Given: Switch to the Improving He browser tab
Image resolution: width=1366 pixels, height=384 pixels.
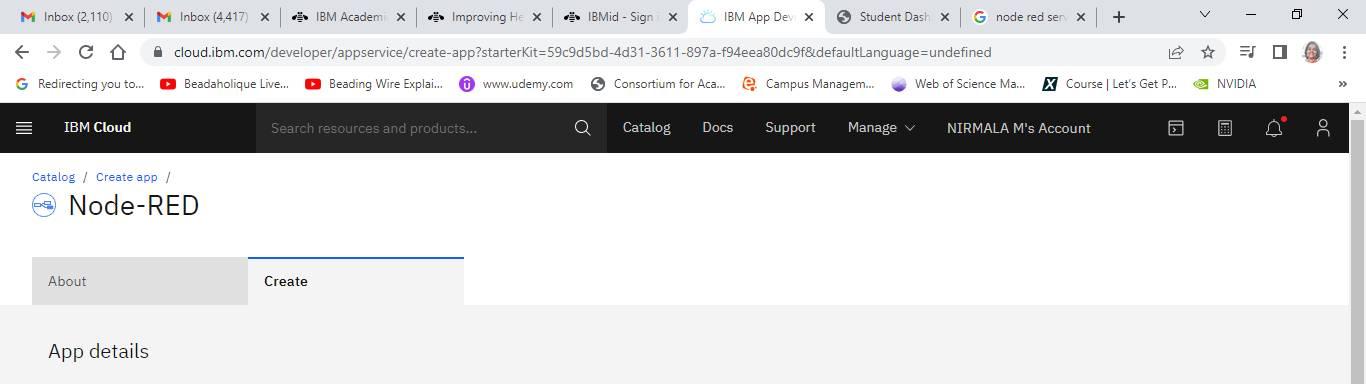Looking at the screenshot, I should (x=485, y=17).
